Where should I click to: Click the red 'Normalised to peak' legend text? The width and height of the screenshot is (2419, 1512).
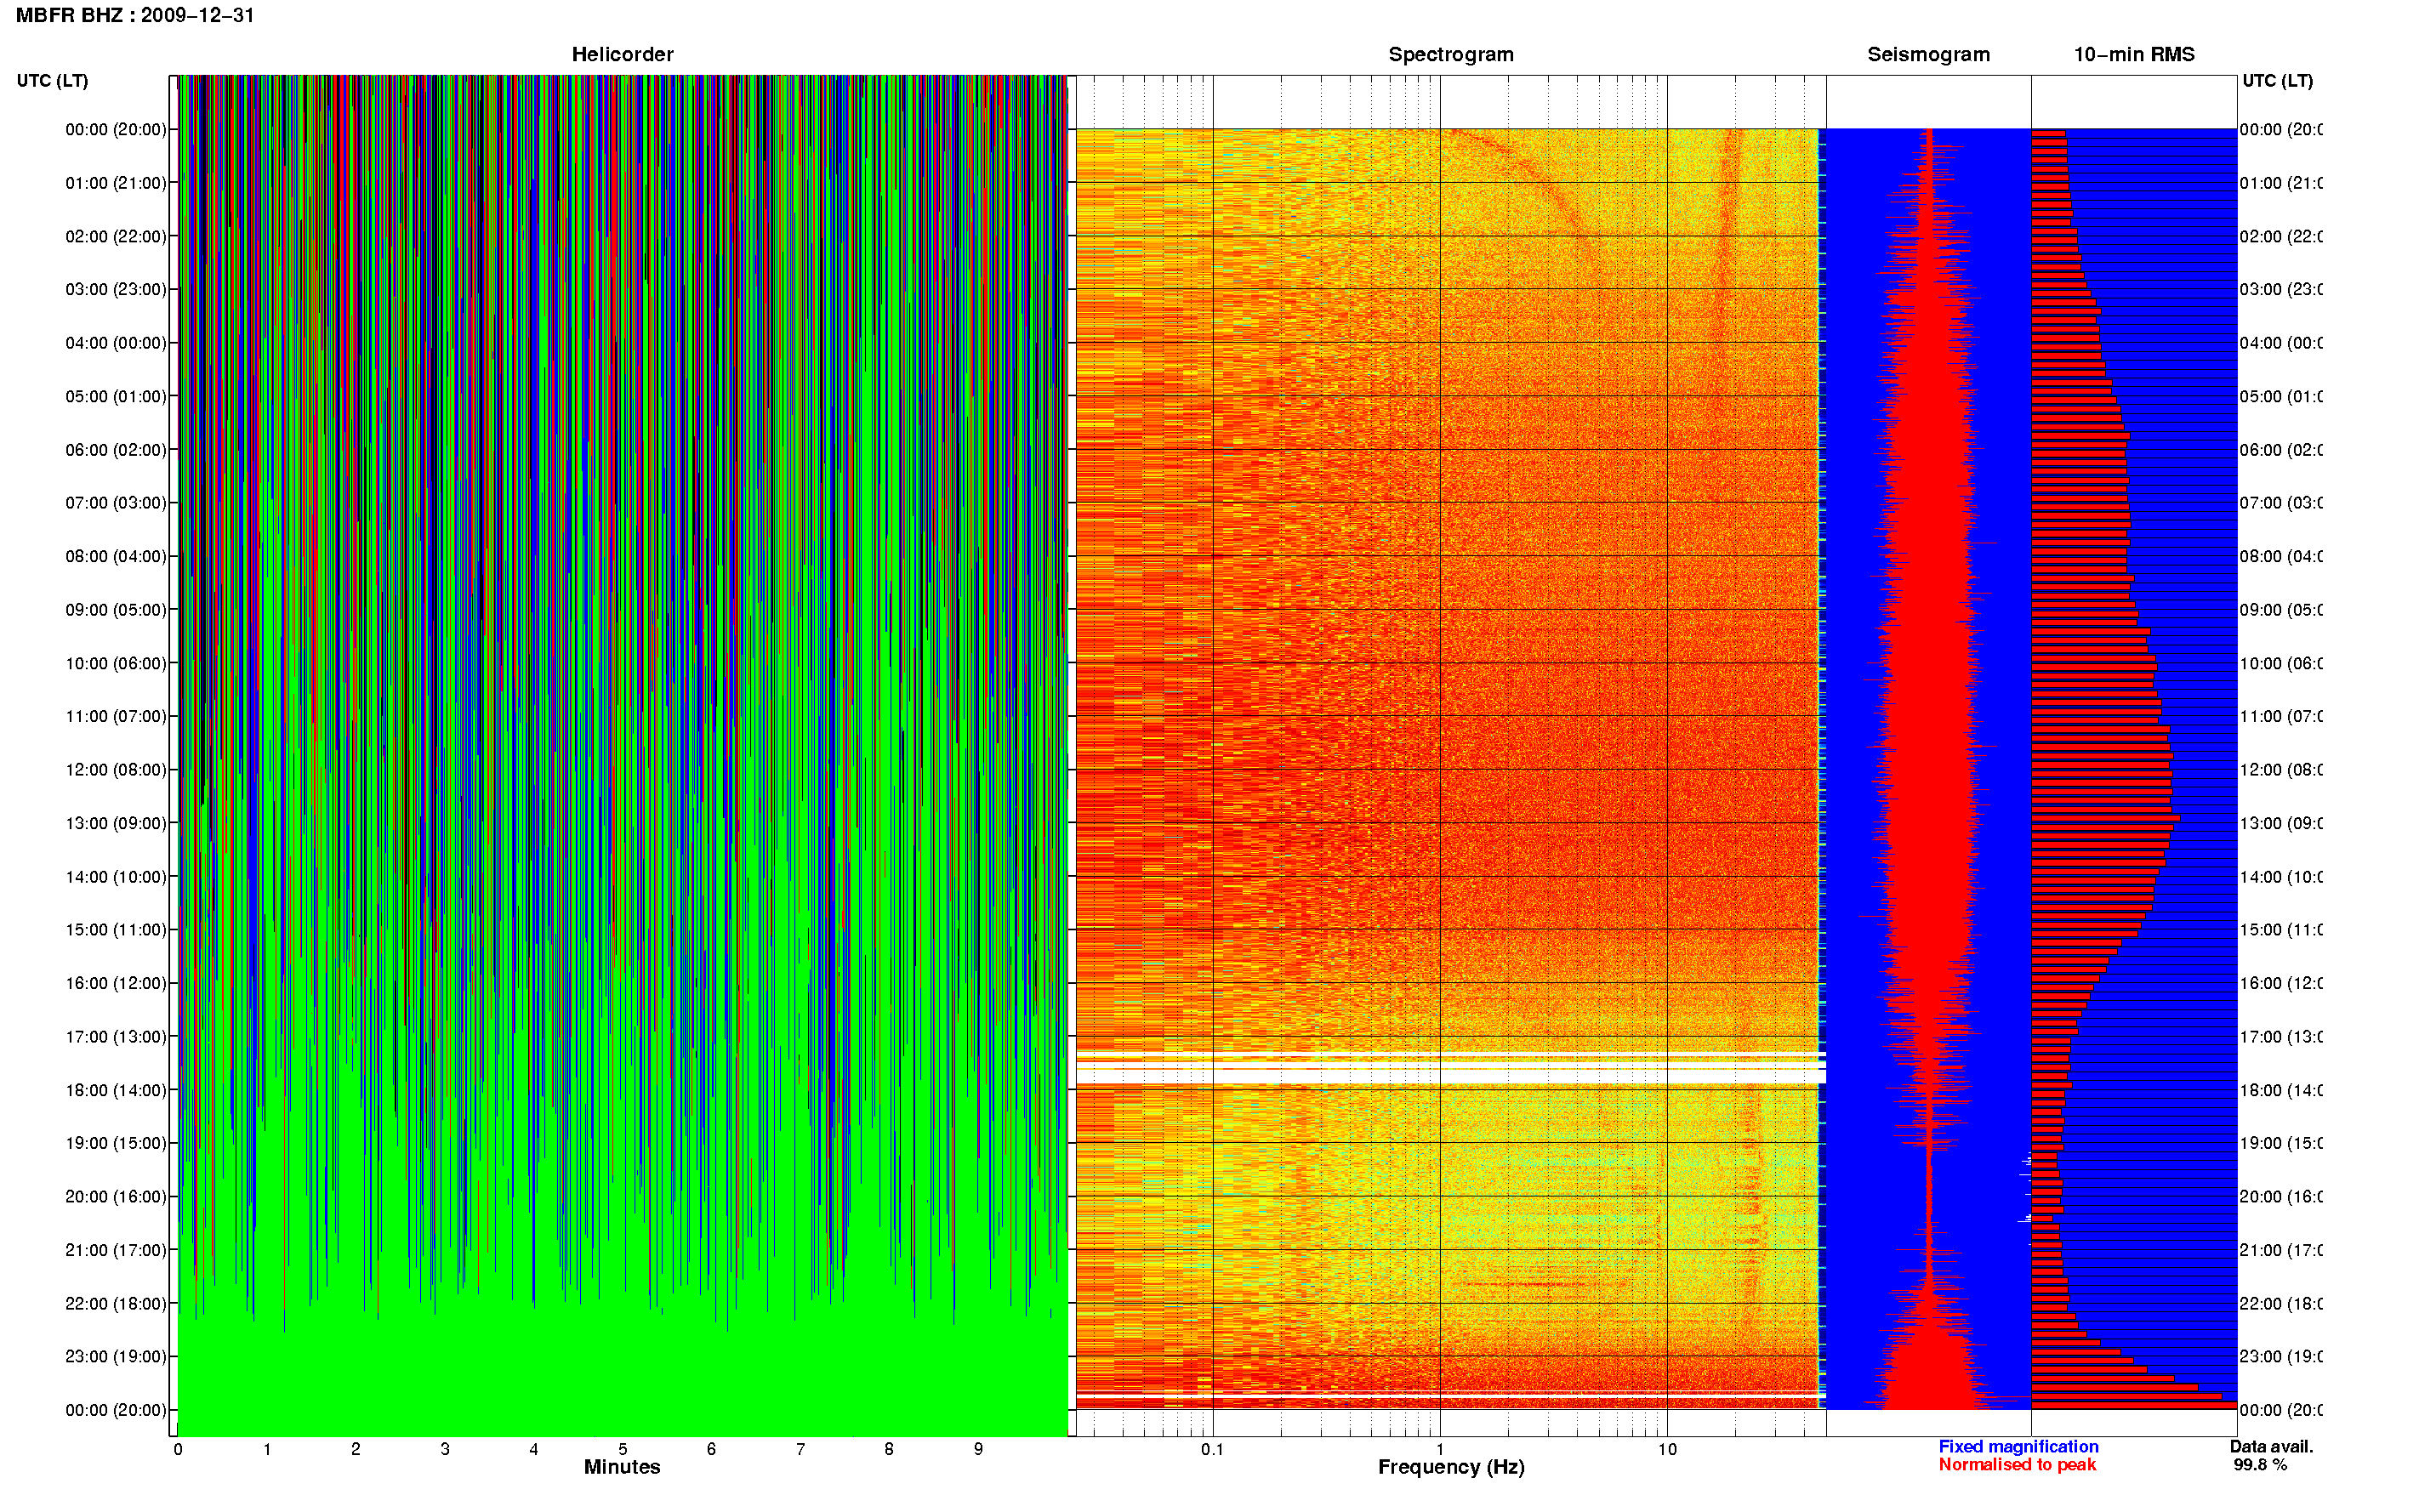[x=2017, y=1465]
